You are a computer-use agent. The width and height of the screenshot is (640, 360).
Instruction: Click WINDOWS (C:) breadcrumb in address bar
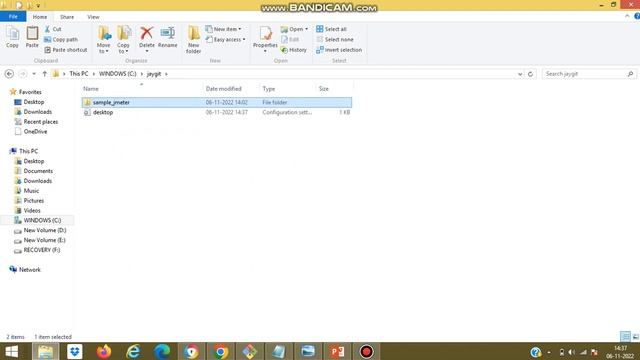118,74
